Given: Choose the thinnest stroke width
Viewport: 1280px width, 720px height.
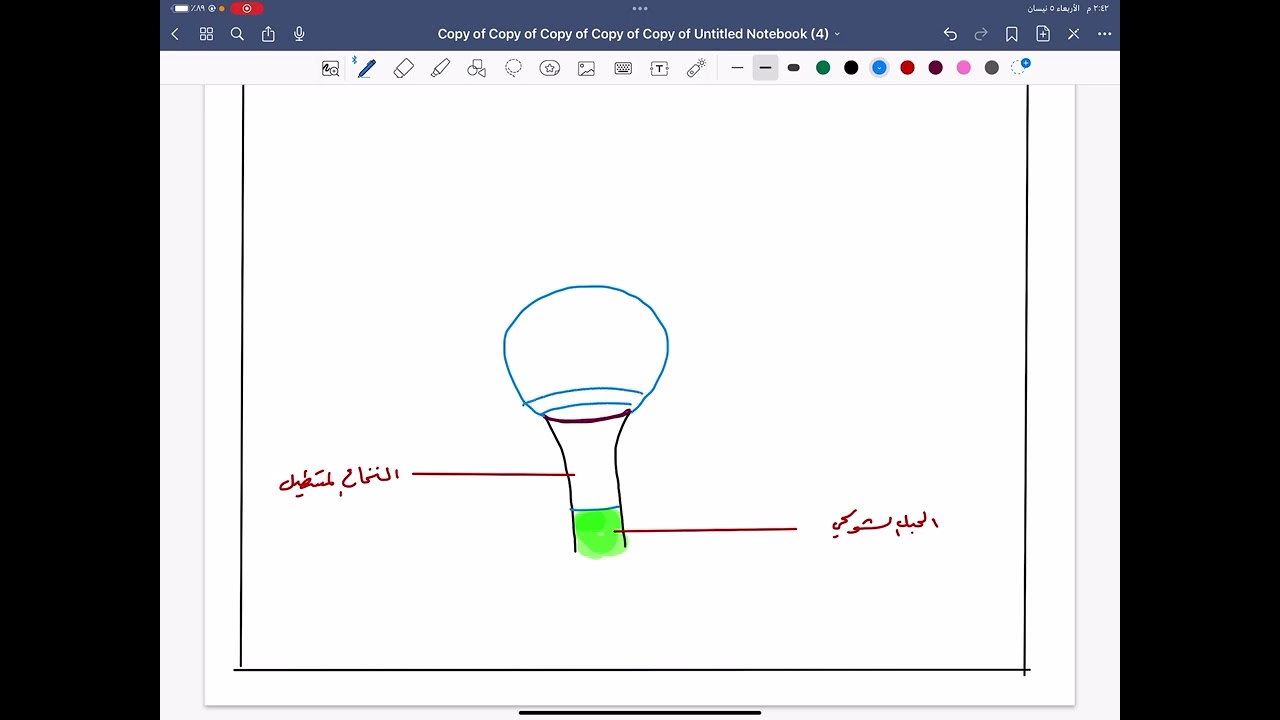Looking at the screenshot, I should coord(737,68).
